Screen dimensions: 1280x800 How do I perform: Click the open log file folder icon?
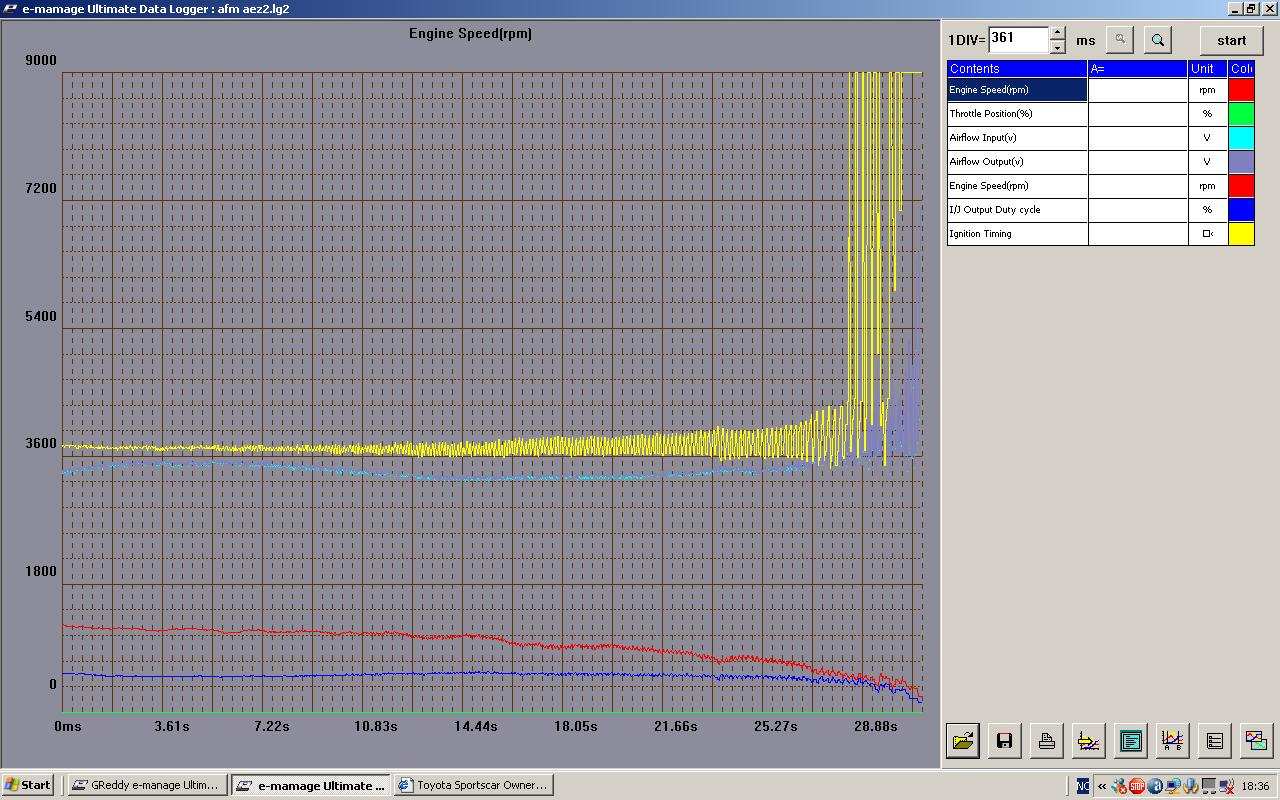coord(963,740)
